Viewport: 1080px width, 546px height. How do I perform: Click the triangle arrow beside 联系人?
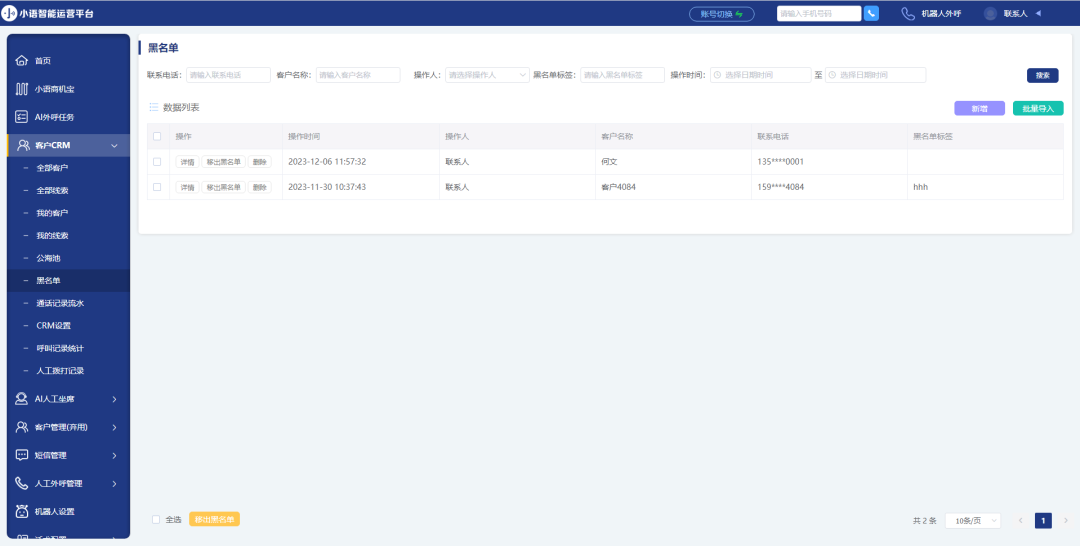(1038, 13)
